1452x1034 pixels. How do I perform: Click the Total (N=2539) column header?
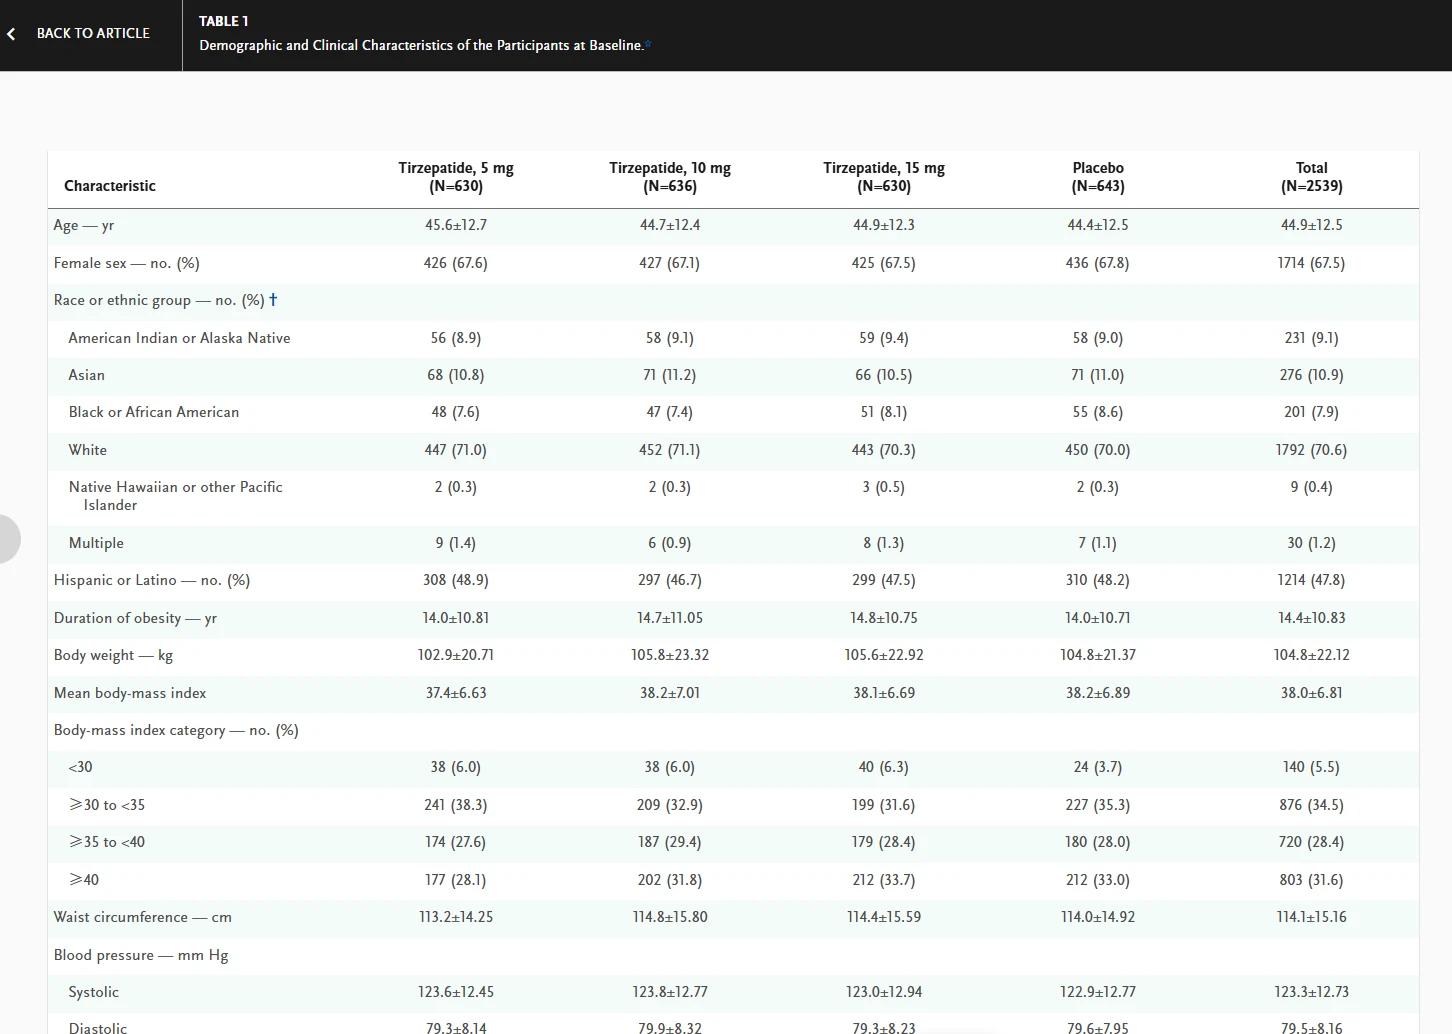(1312, 177)
